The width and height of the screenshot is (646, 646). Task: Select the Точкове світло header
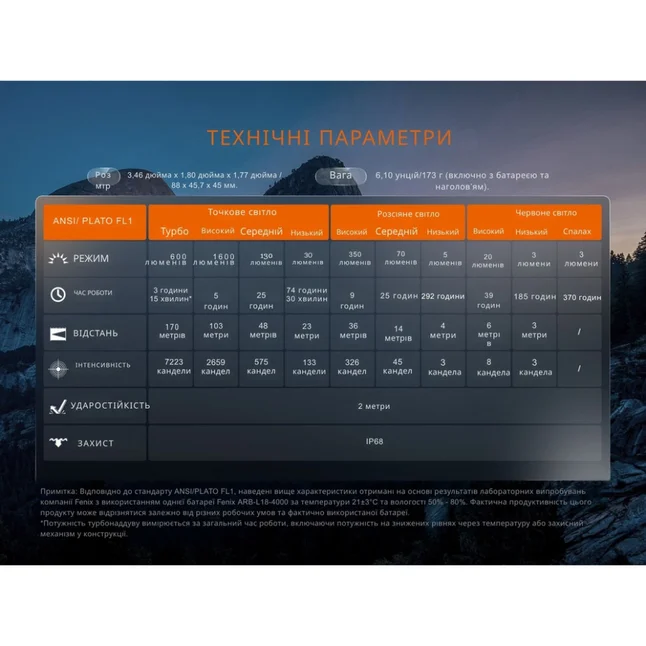tap(242, 212)
